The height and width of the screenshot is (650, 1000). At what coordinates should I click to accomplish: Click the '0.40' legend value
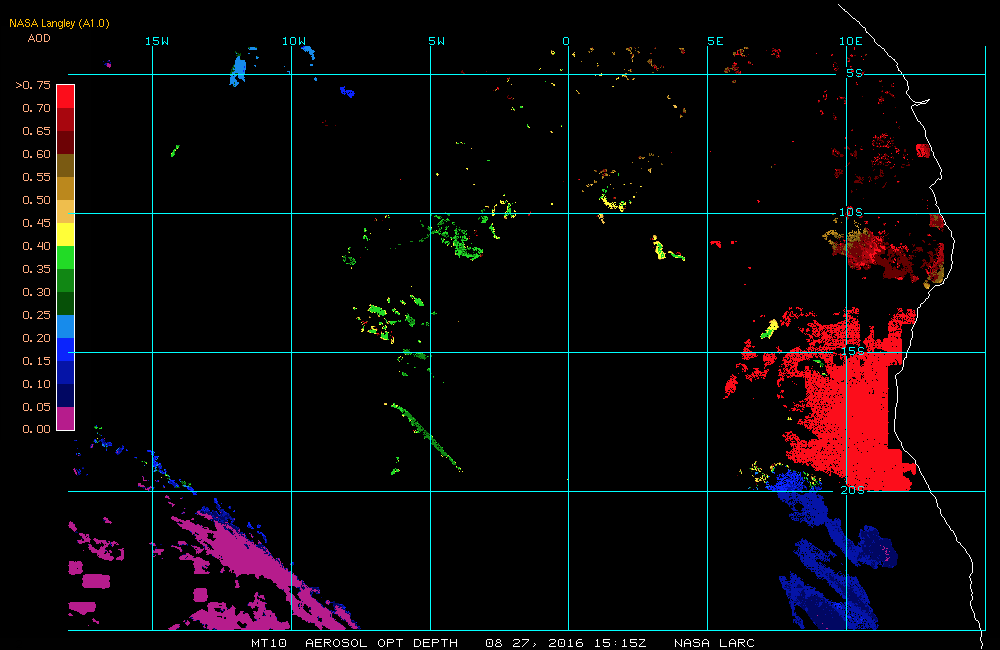36,246
